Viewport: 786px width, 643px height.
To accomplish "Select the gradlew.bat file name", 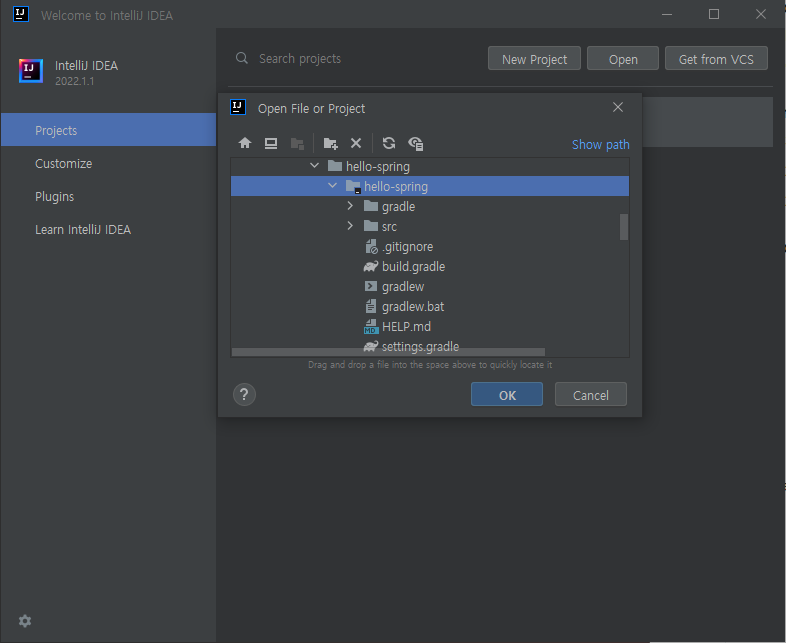I will [x=413, y=307].
